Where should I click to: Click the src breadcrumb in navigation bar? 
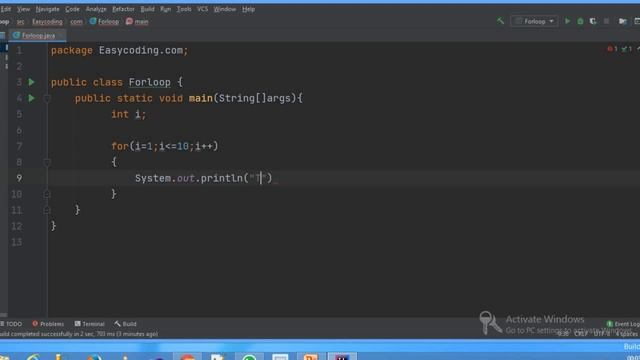[x=20, y=22]
